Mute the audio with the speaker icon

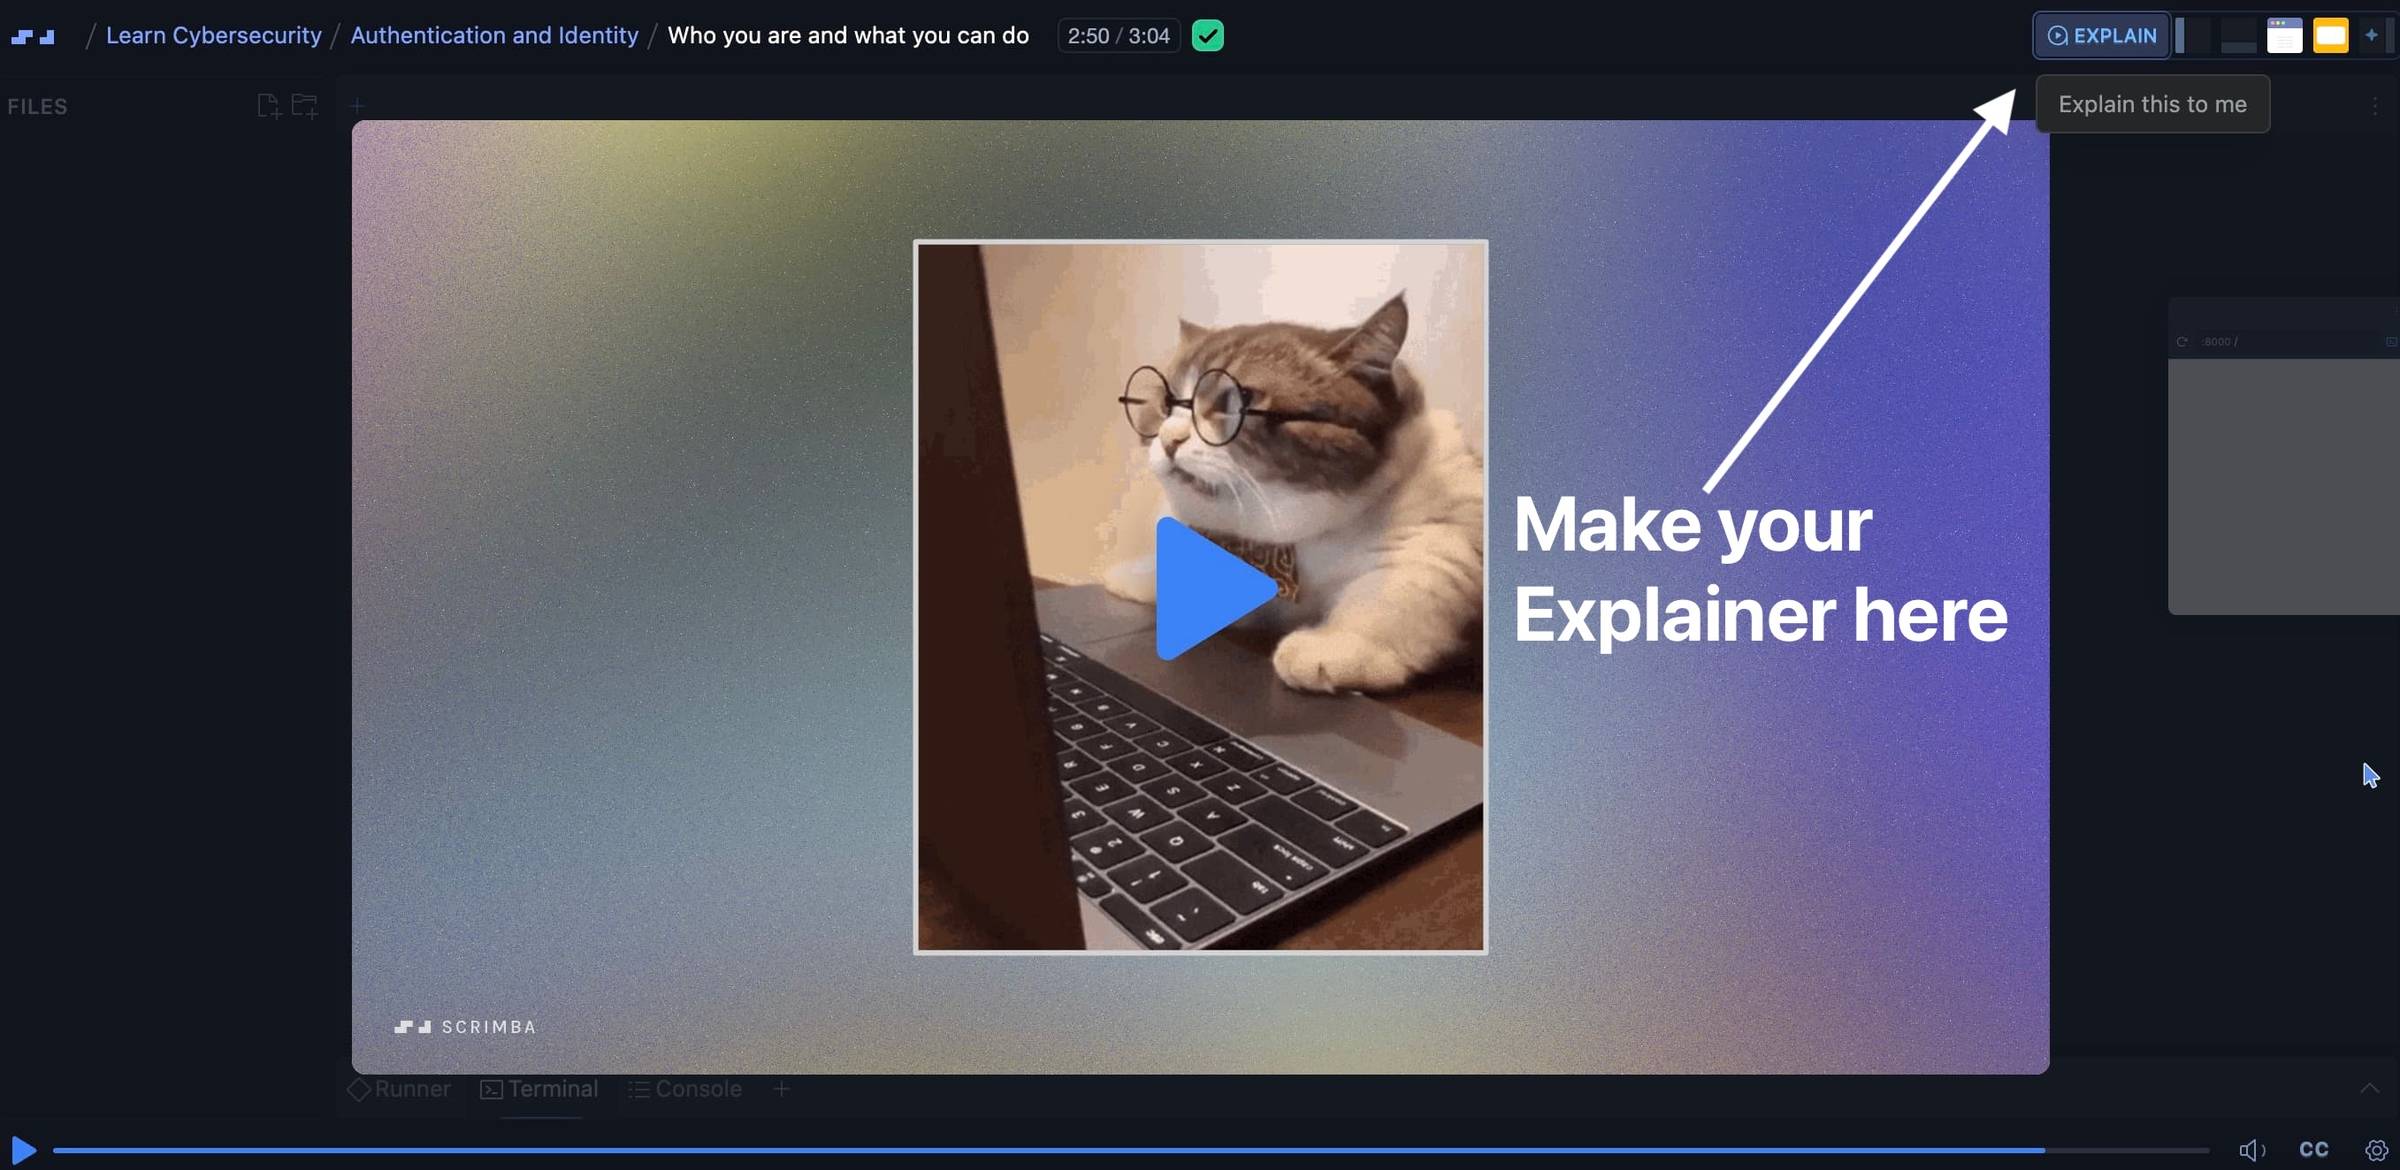coord(2252,1150)
